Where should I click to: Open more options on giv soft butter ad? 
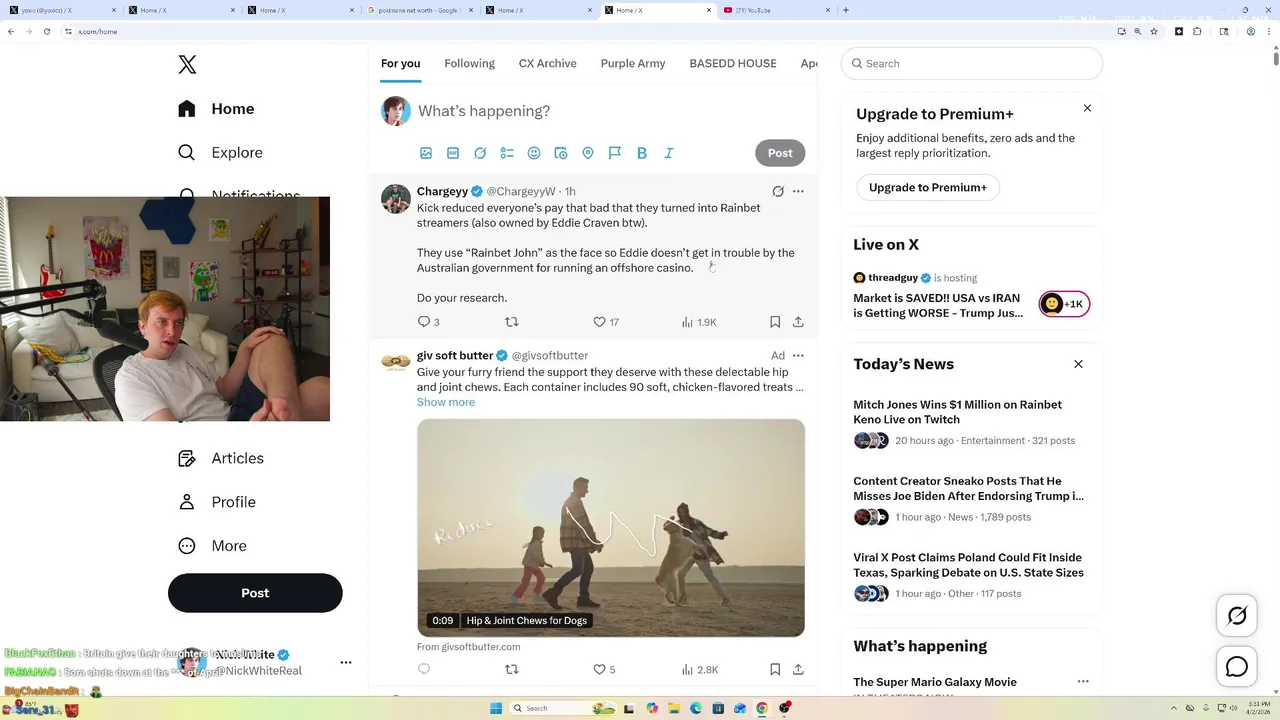tap(798, 355)
